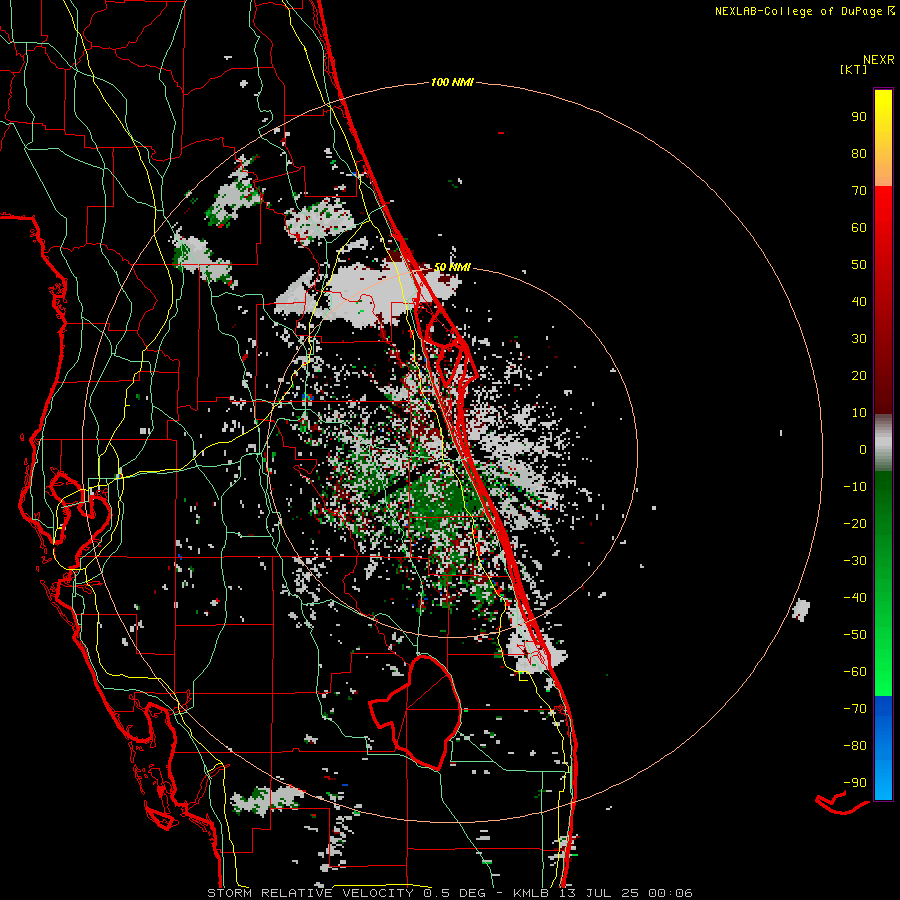Click the 70 value on velocity scale
Image resolution: width=900 pixels, height=900 pixels.
(859, 191)
